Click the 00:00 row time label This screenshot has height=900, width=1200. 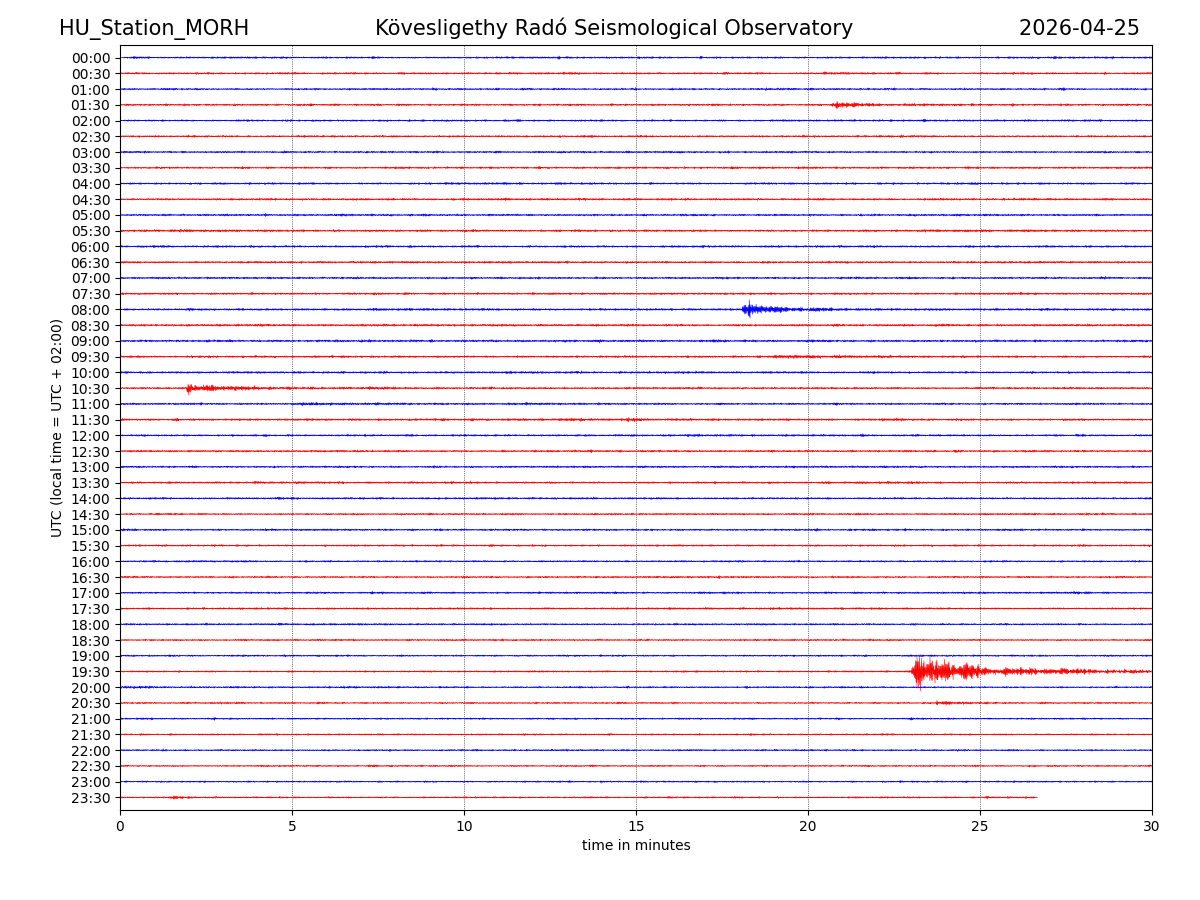click(91, 58)
